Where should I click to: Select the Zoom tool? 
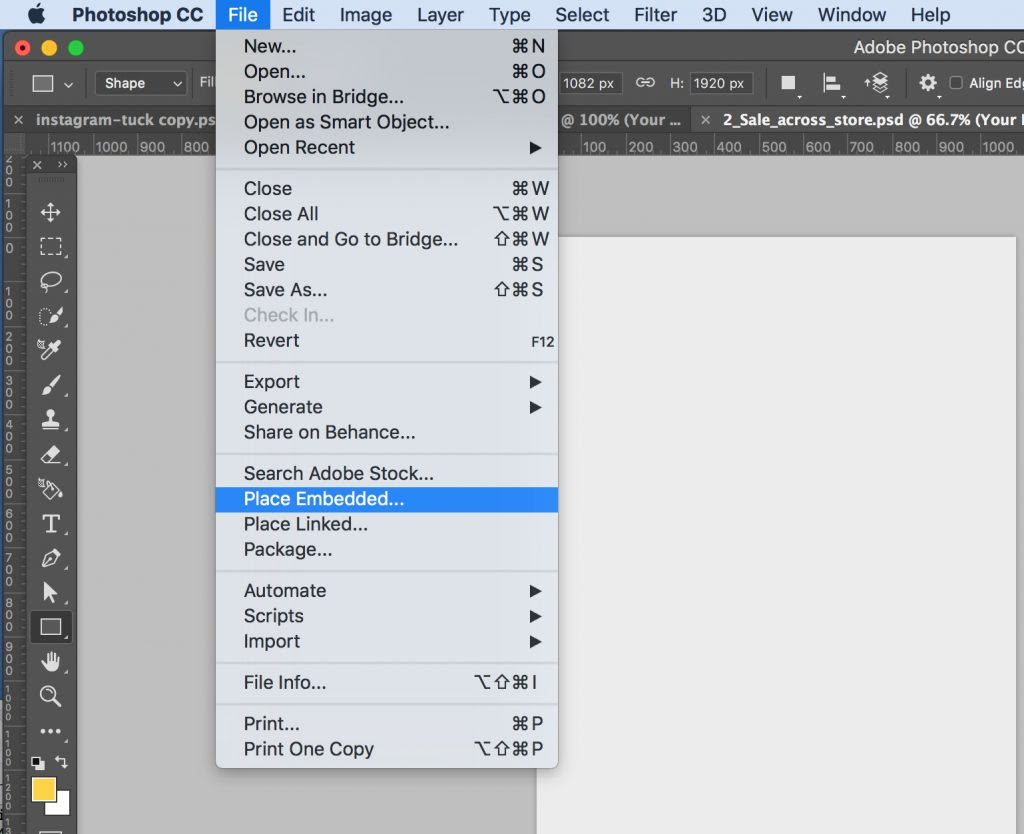click(x=50, y=696)
